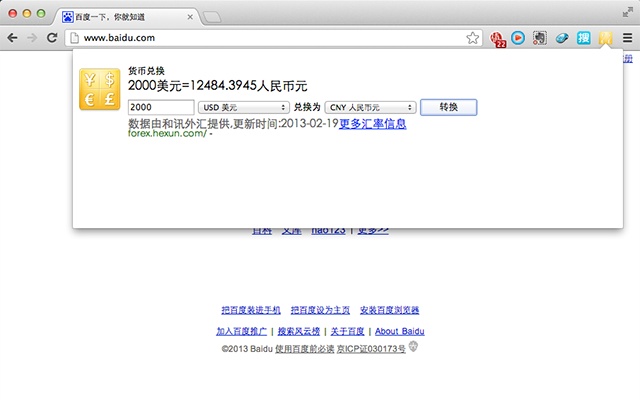Viewport: 640px width, 400px height.
Task: Open the teal 搜 search extension
Action: pos(584,38)
